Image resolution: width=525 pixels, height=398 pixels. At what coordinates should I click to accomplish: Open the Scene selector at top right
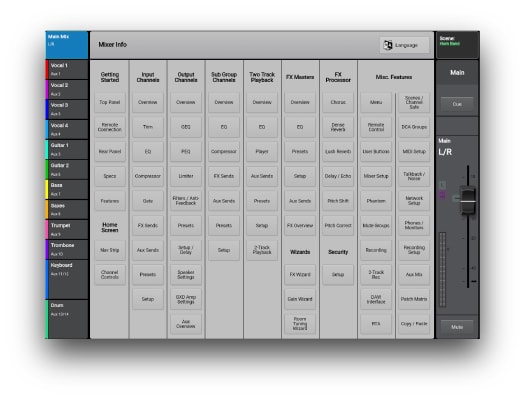point(457,45)
